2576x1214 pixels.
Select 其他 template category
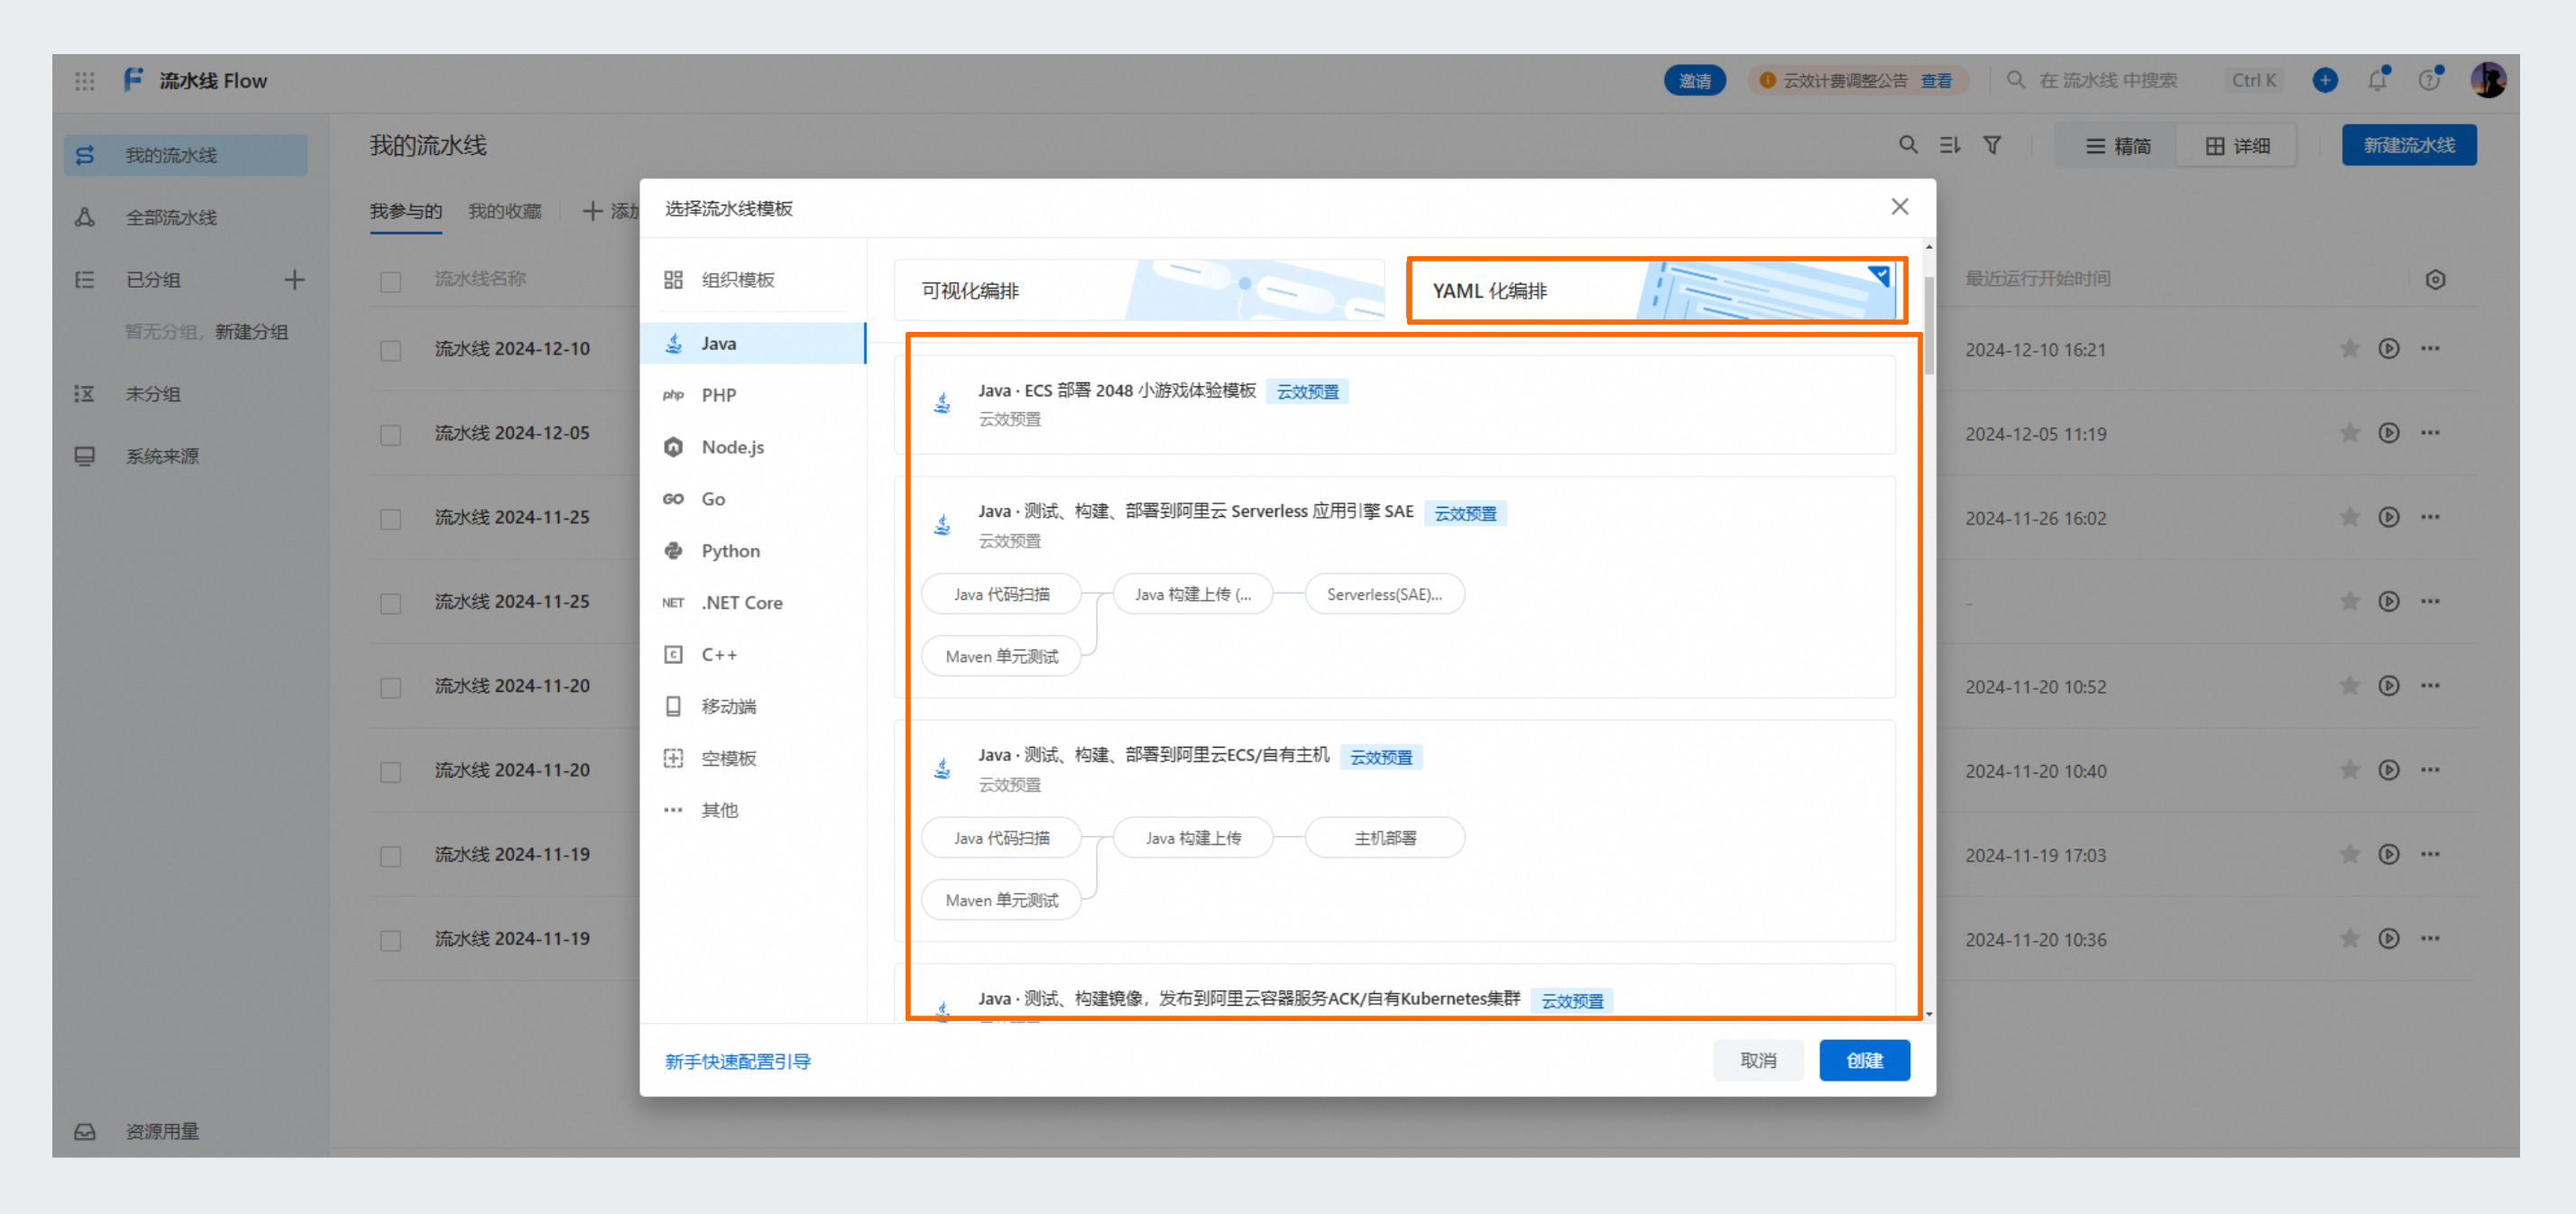(752, 811)
